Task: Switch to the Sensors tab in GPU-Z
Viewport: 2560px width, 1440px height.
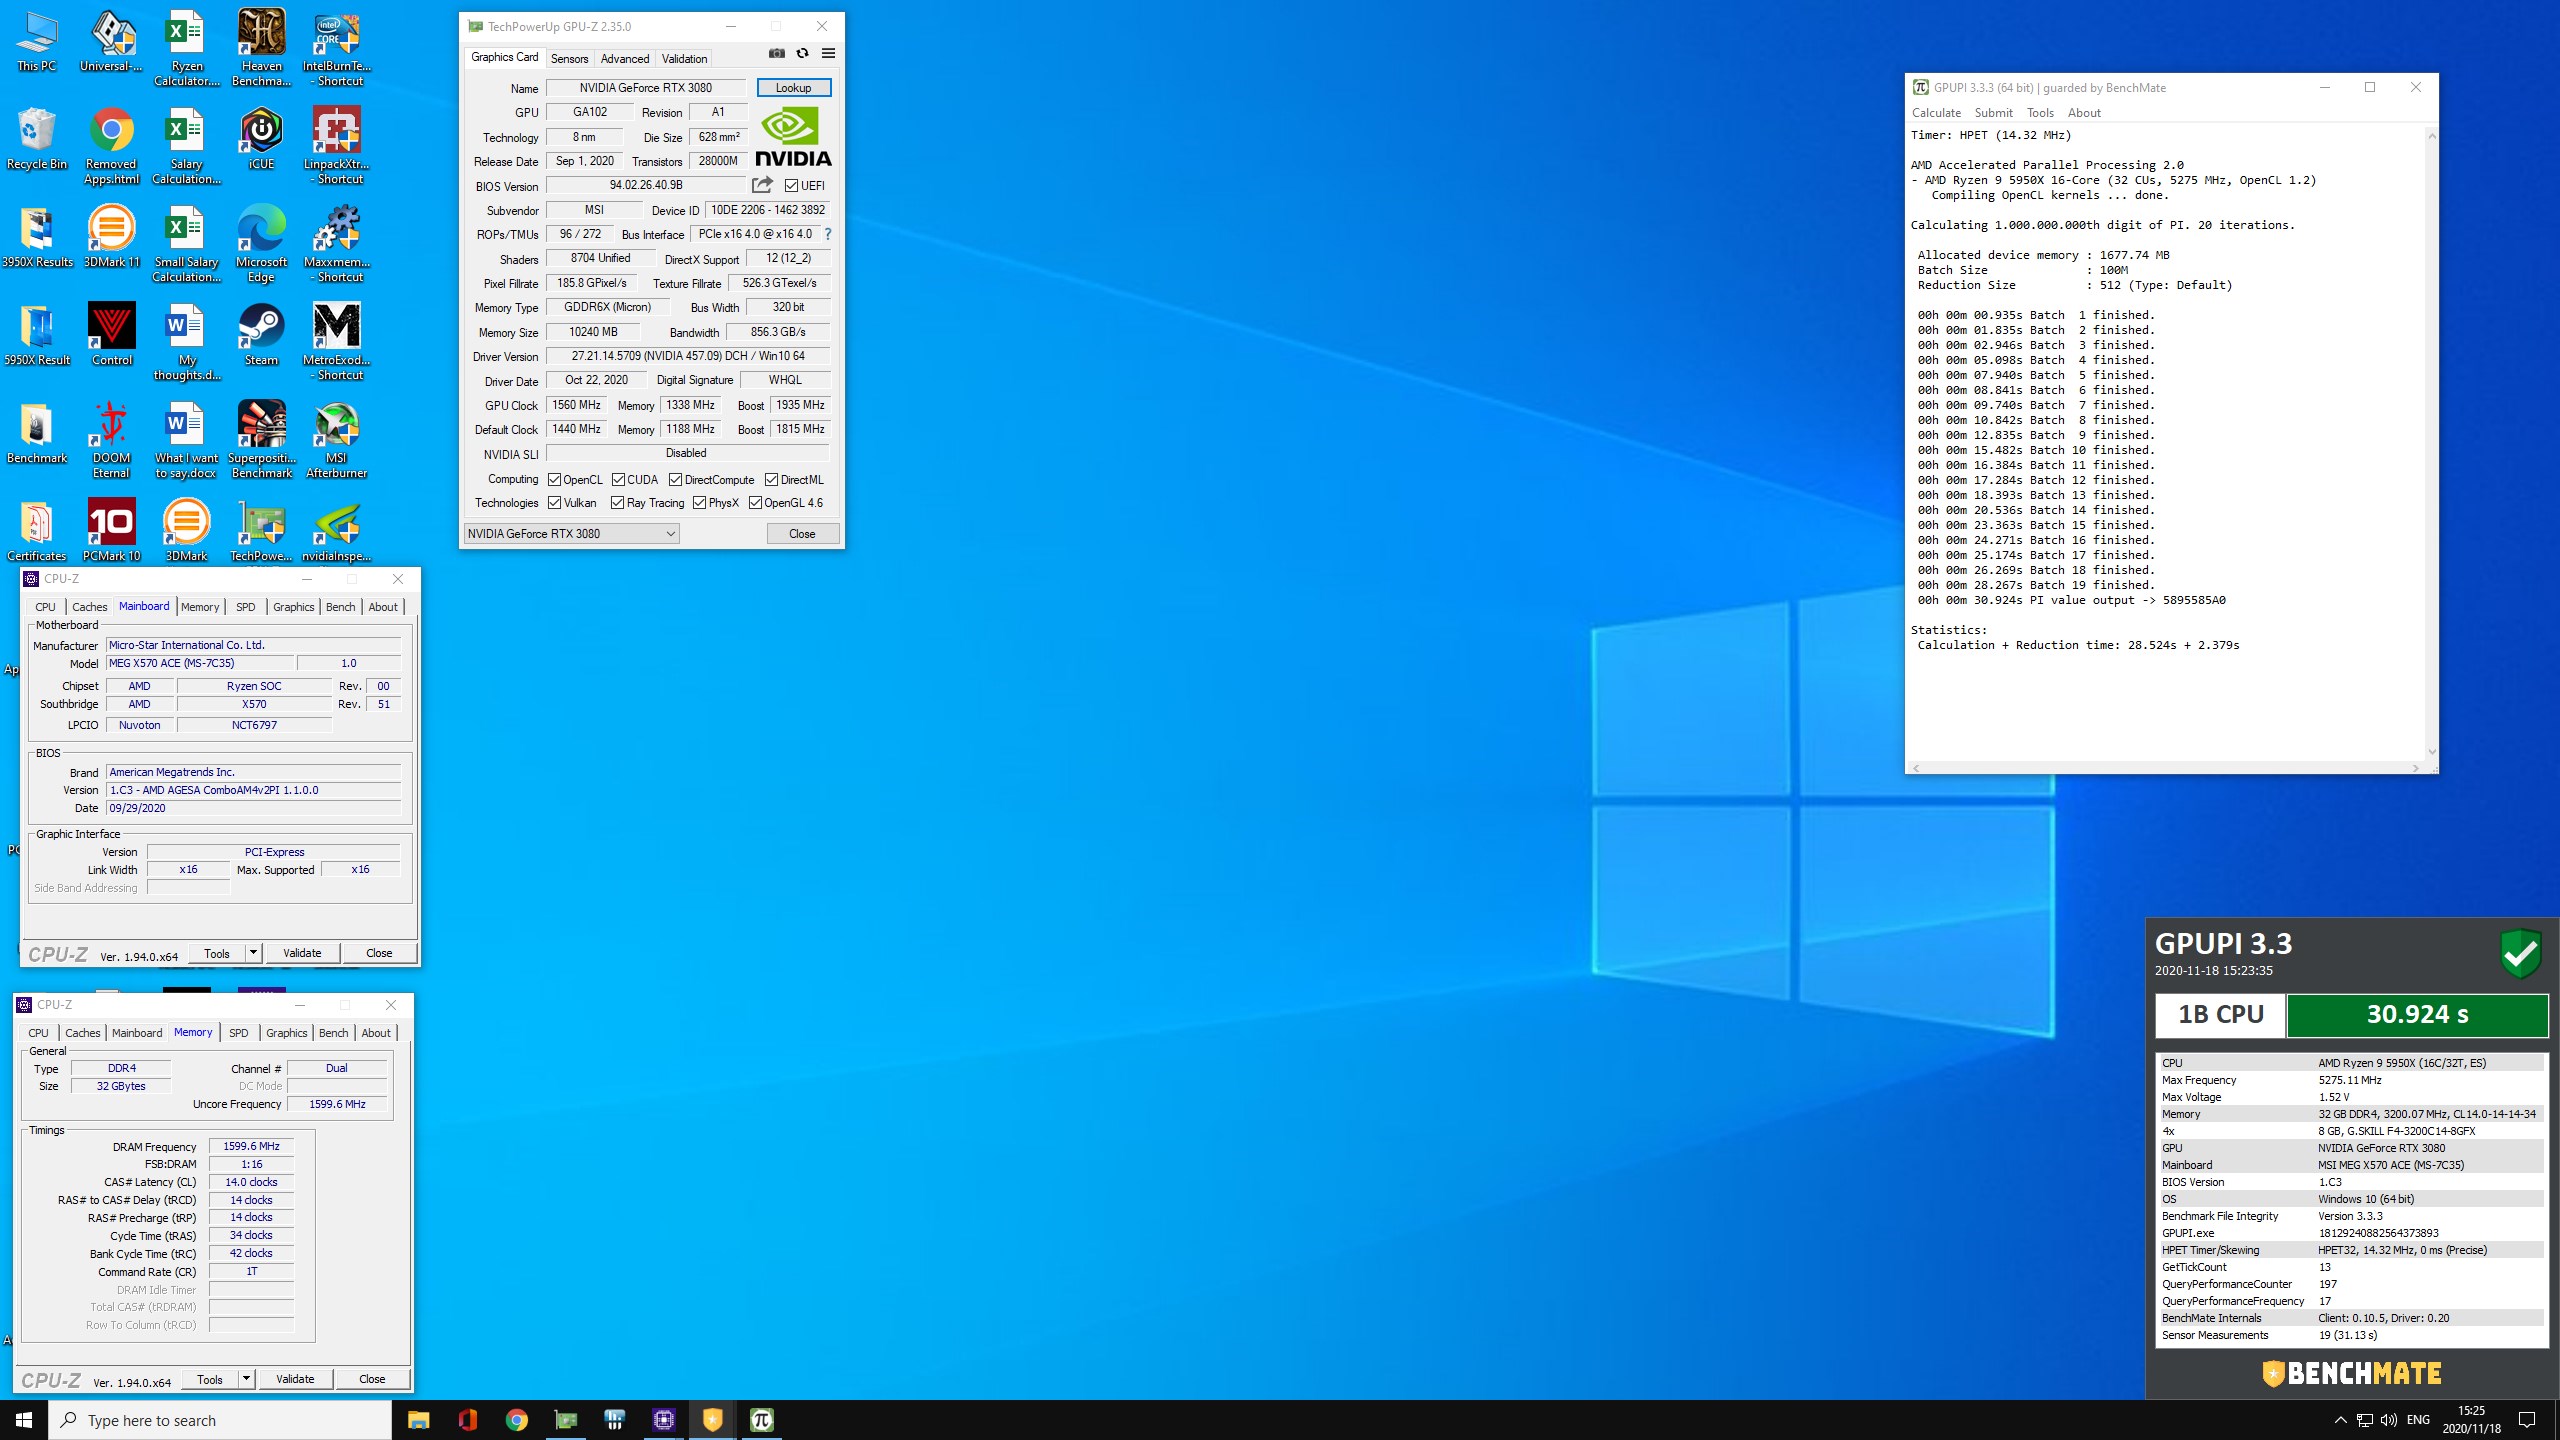Action: (x=569, y=59)
